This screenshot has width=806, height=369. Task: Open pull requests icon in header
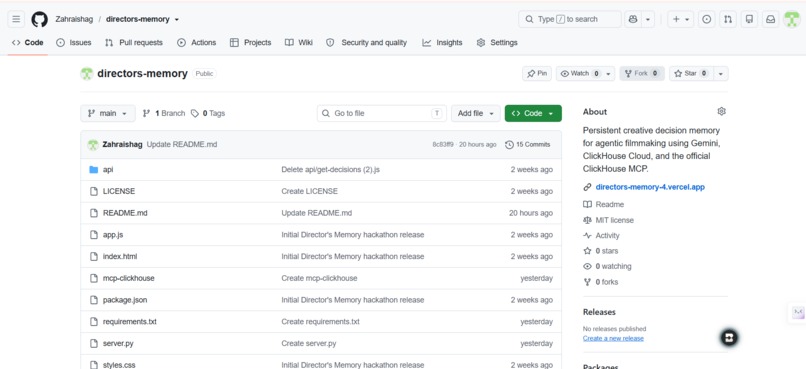click(x=728, y=19)
